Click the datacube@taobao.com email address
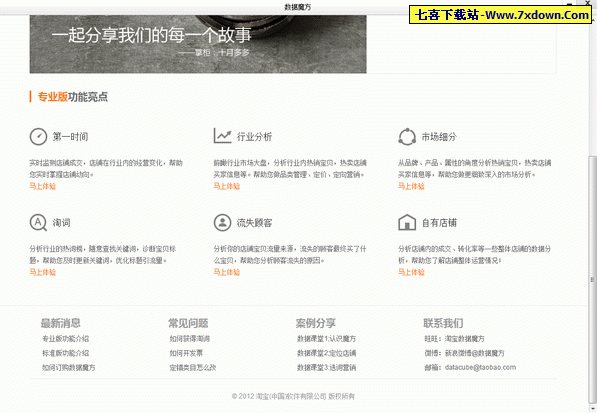 [480, 367]
